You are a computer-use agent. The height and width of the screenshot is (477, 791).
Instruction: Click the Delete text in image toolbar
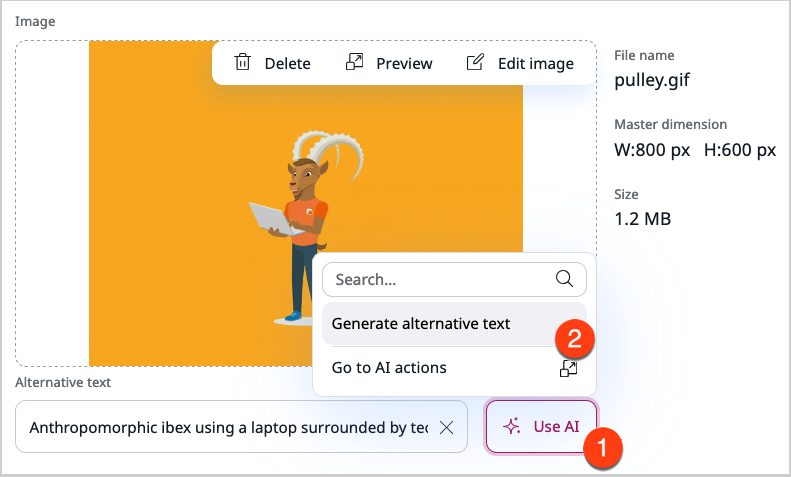pos(287,63)
